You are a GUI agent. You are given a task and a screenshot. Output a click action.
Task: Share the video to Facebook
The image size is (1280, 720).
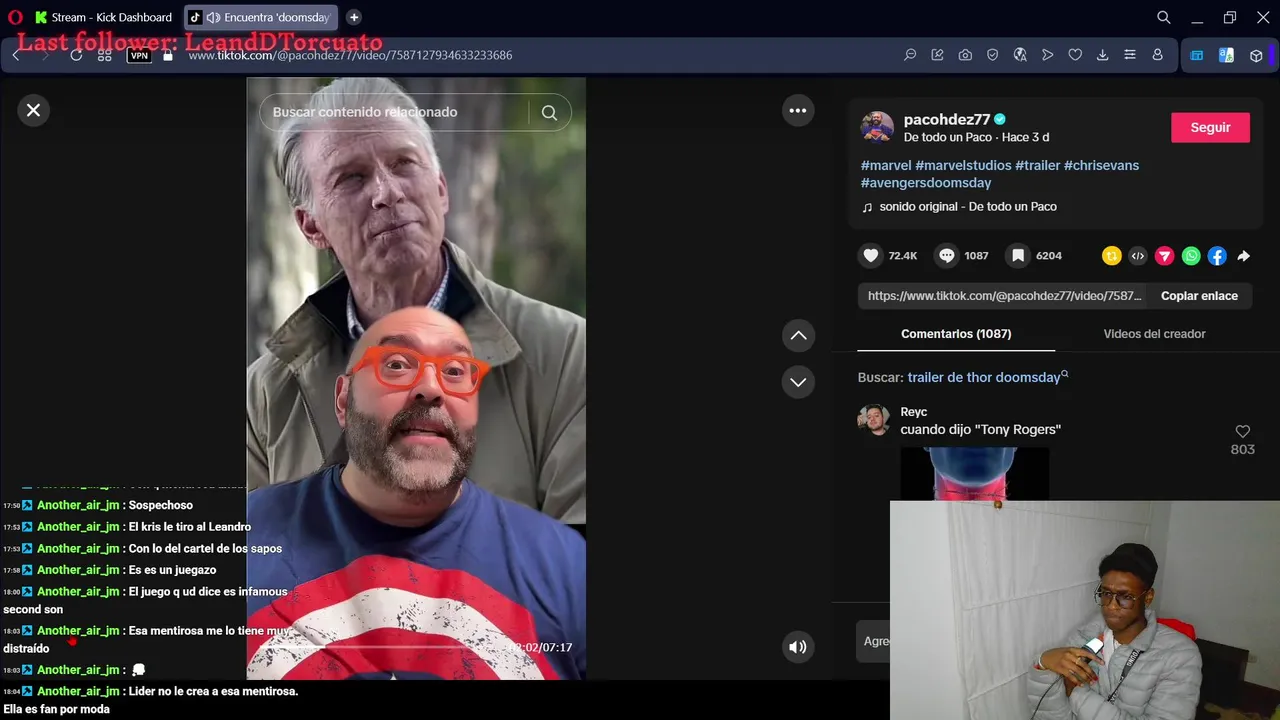tap(1217, 256)
